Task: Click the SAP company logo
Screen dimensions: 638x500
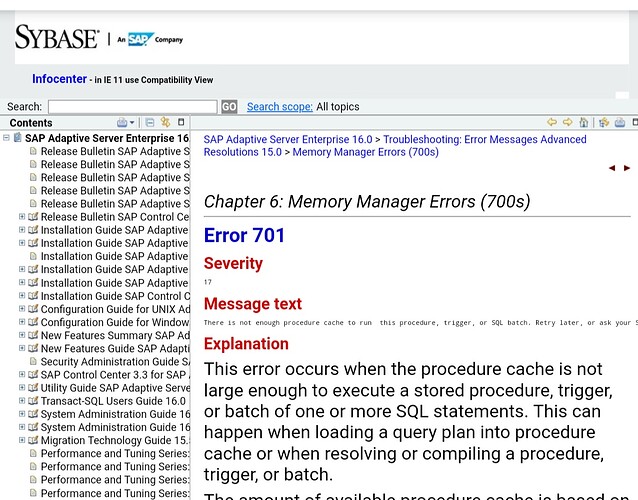Action: [x=141, y=39]
